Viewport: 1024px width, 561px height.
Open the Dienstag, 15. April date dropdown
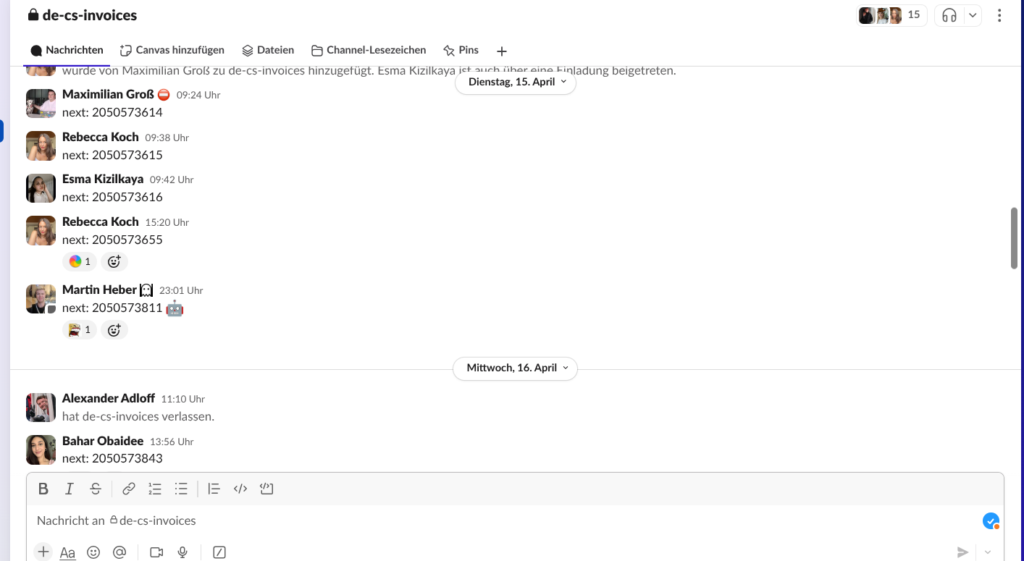(x=516, y=82)
